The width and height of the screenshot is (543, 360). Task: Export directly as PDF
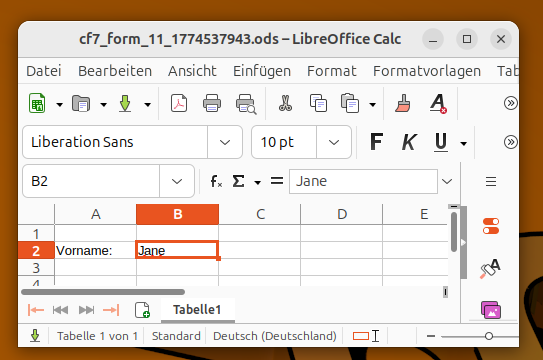pyautogui.click(x=179, y=103)
